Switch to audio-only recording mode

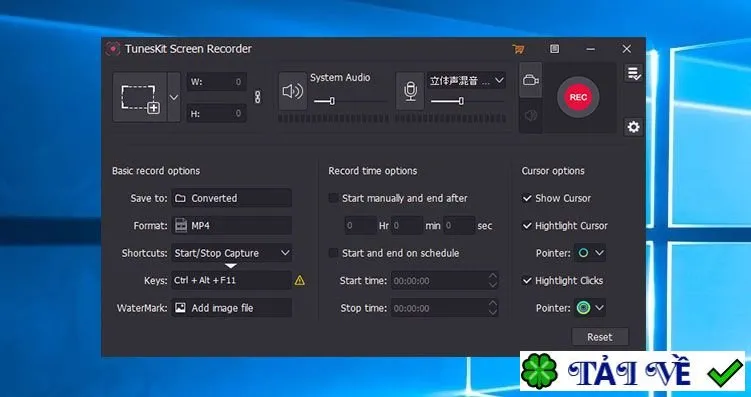531,115
